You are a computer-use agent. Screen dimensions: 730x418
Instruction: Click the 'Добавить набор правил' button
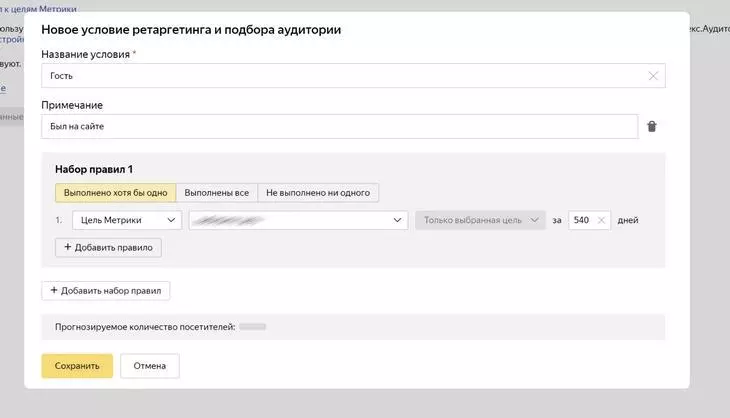[x=106, y=290]
